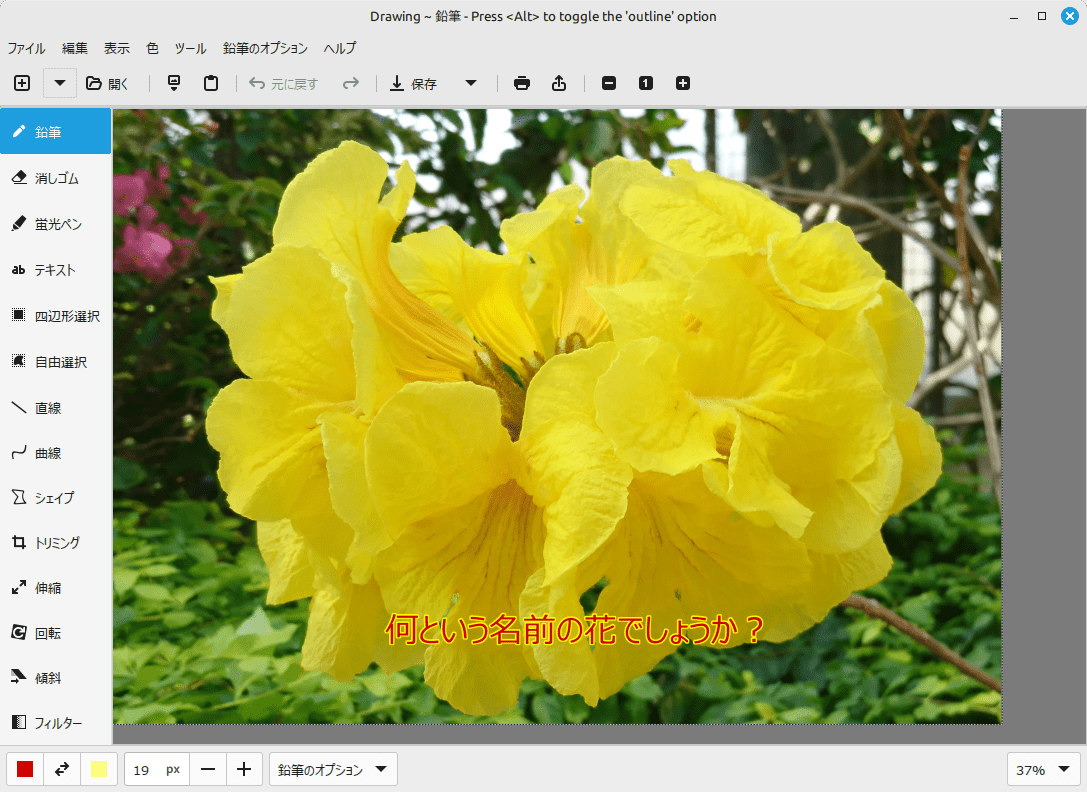Click the new image plus icon

22,83
